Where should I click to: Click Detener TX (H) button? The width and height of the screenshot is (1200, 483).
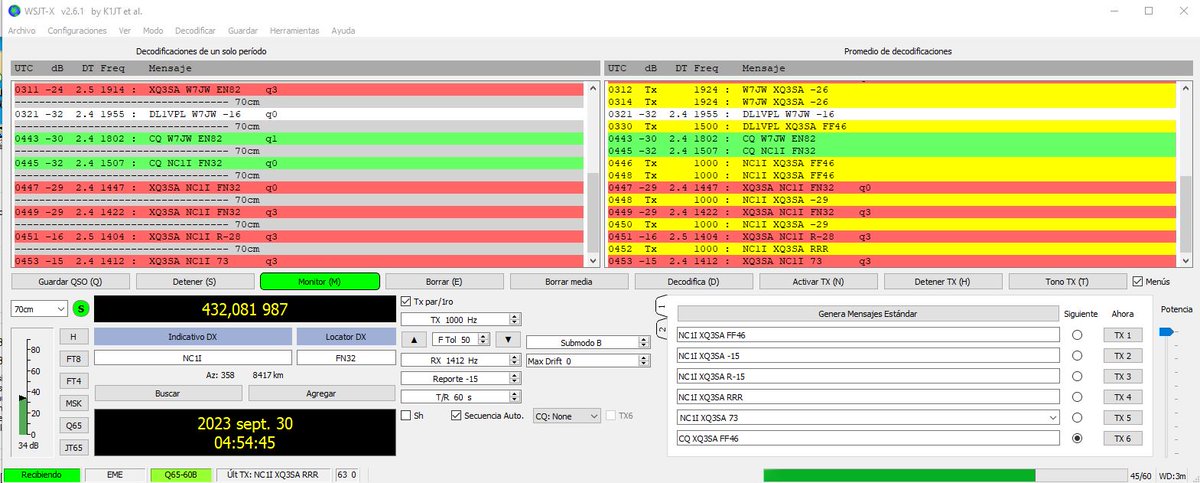[x=943, y=282]
